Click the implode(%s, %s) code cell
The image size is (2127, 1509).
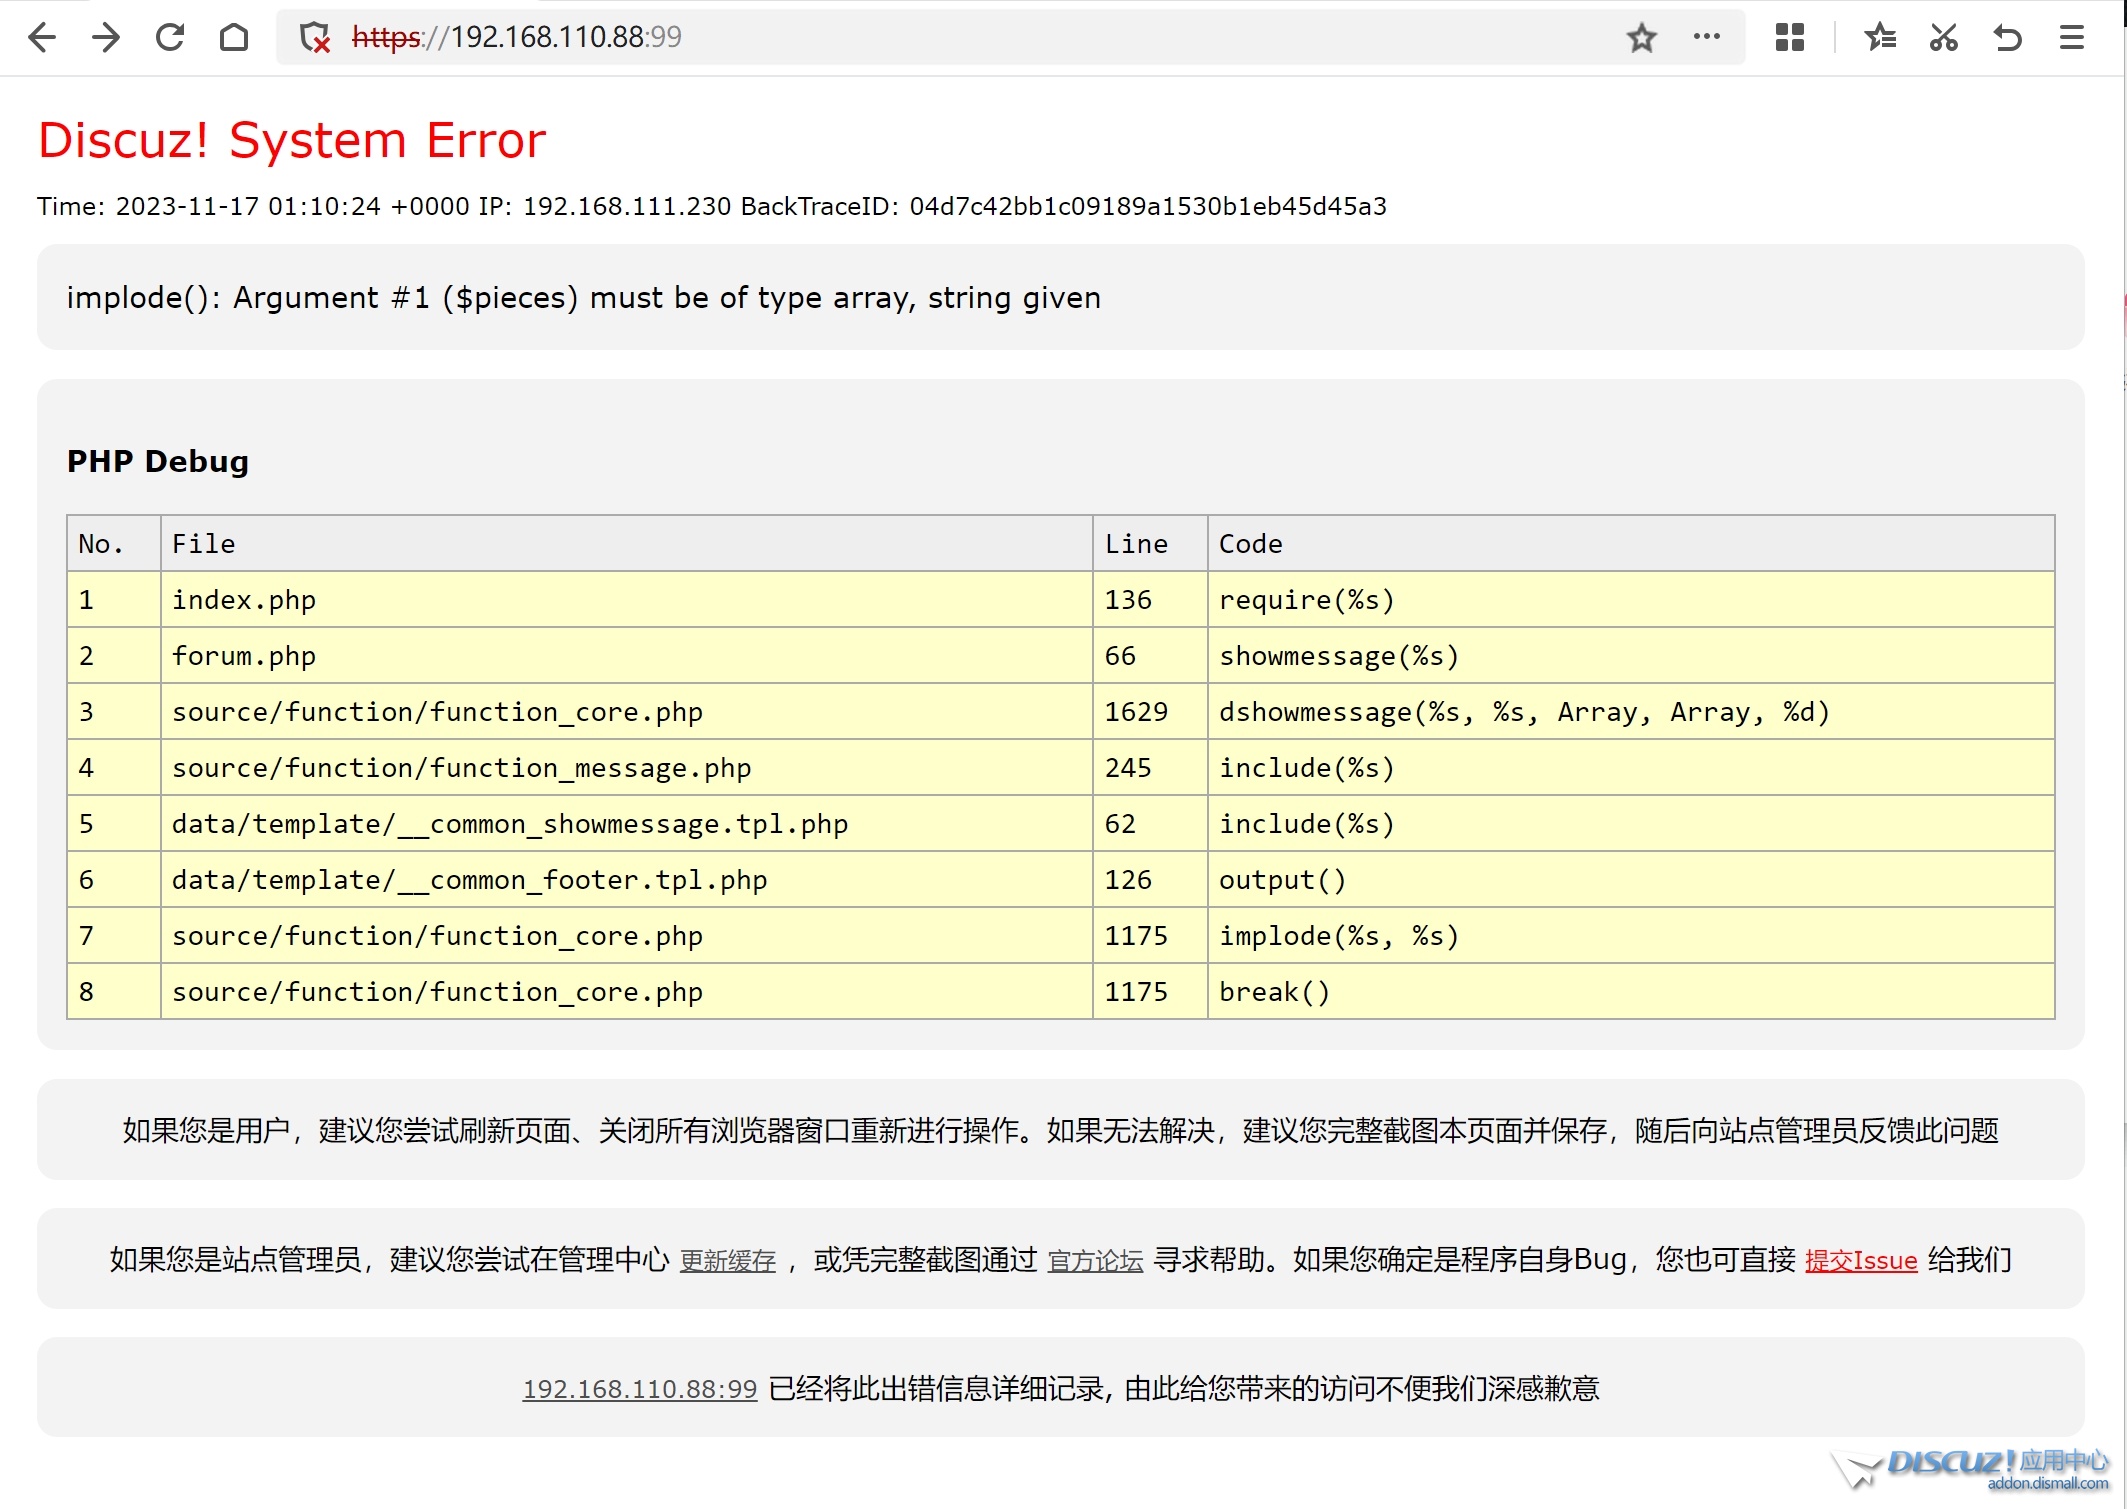(x=1631, y=936)
